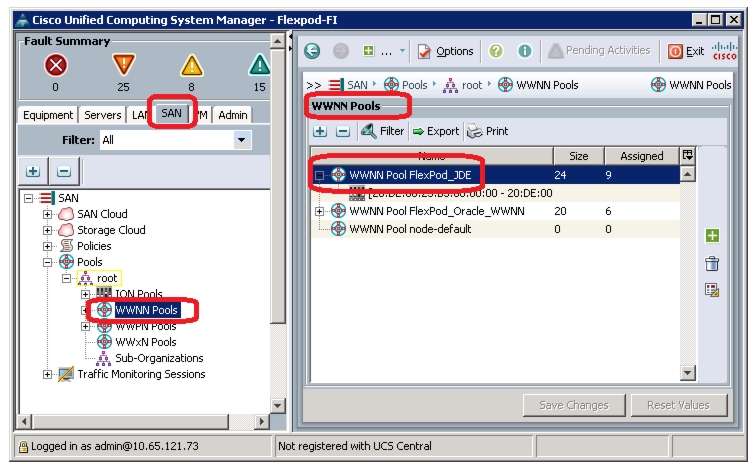Viewport: 753px width, 464px height.
Task: Expand the WWNN Pool FlexPod_Oracle_WWNN row
Action: point(319,211)
